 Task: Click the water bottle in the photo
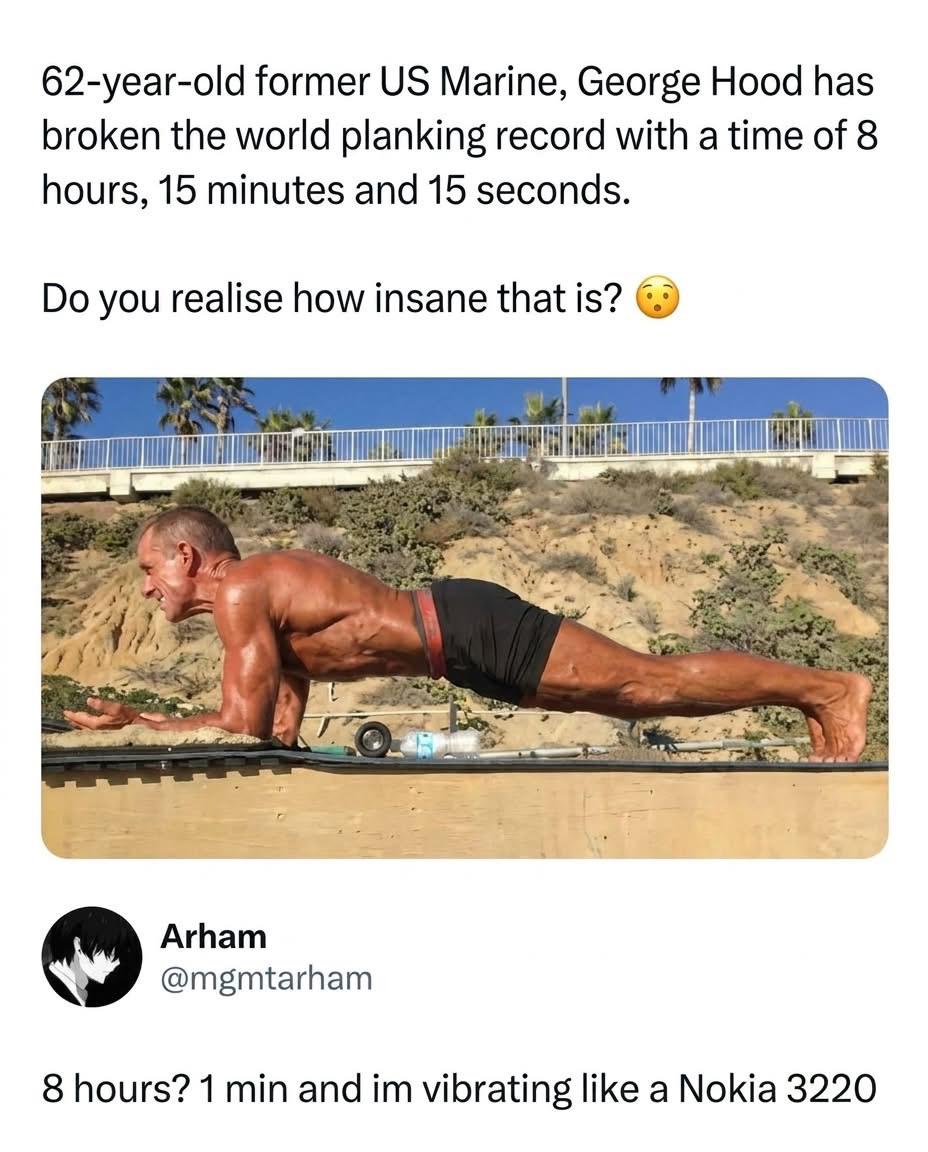tap(438, 743)
